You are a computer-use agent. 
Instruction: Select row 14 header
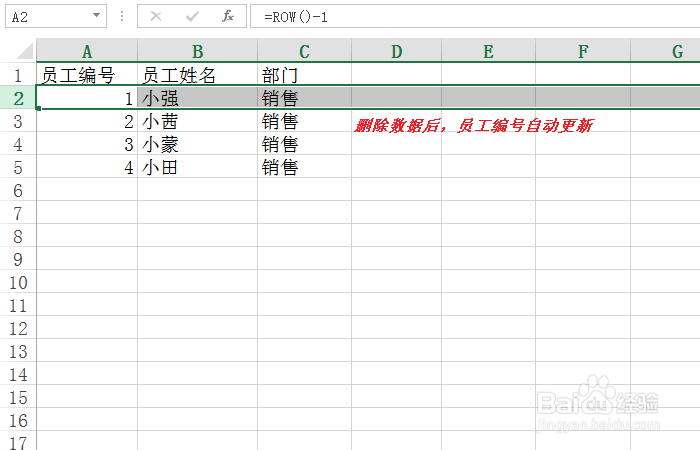(18, 375)
